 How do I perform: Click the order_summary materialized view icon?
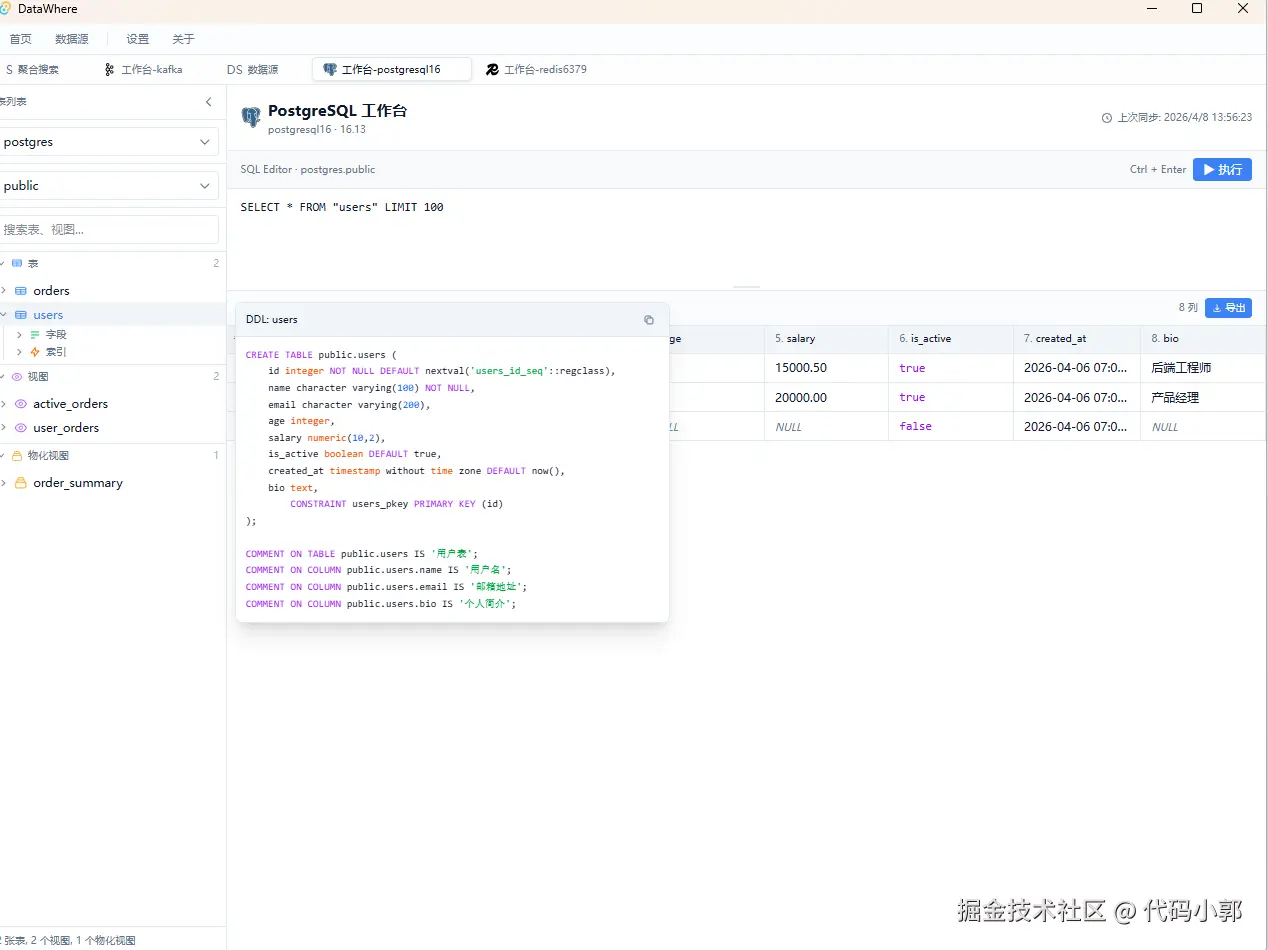[x=20, y=483]
